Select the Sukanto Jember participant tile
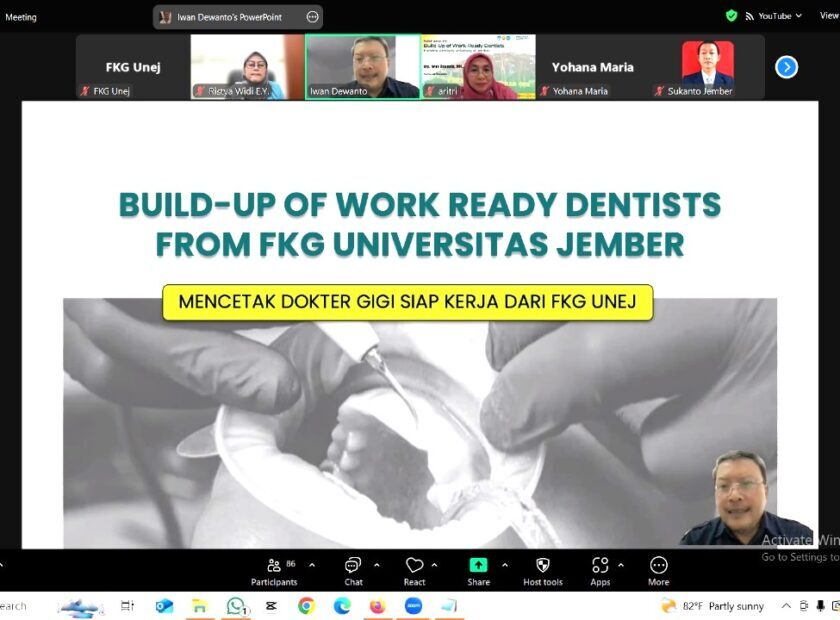The width and height of the screenshot is (840, 620). (x=708, y=67)
